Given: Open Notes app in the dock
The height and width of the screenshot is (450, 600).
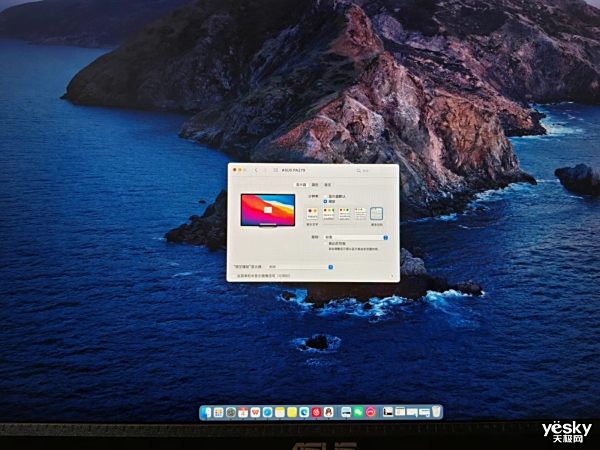Looking at the screenshot, I should tap(280, 412).
